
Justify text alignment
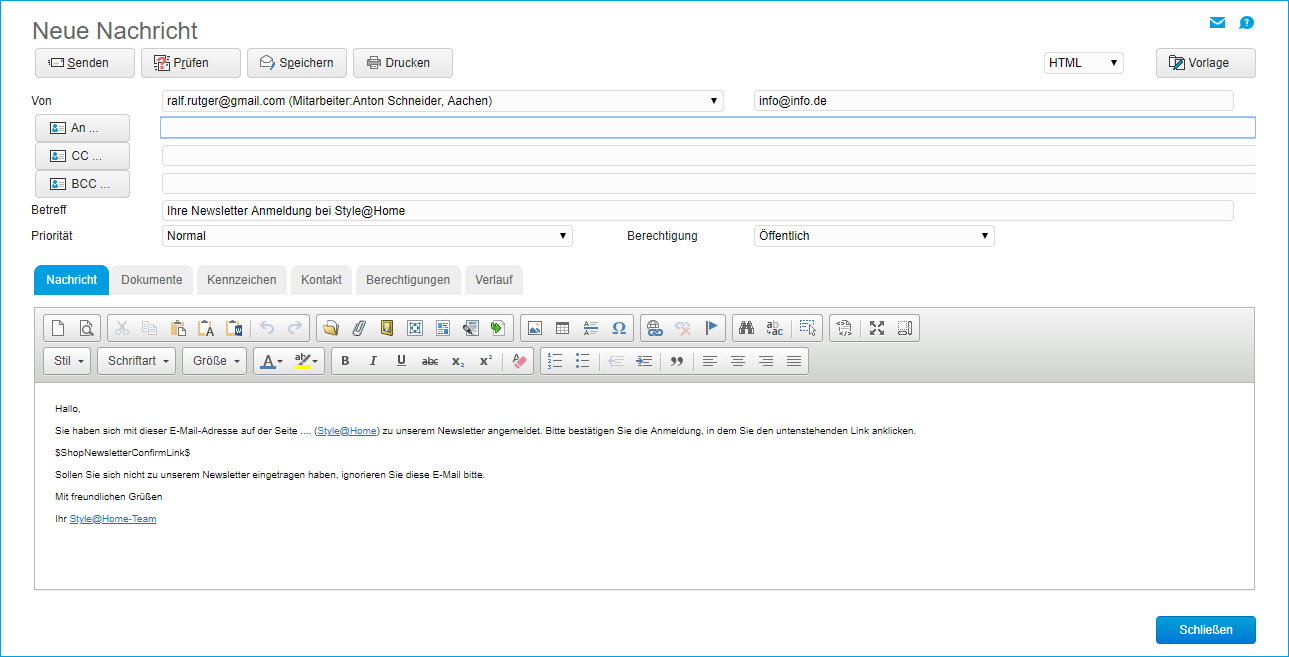coord(794,361)
